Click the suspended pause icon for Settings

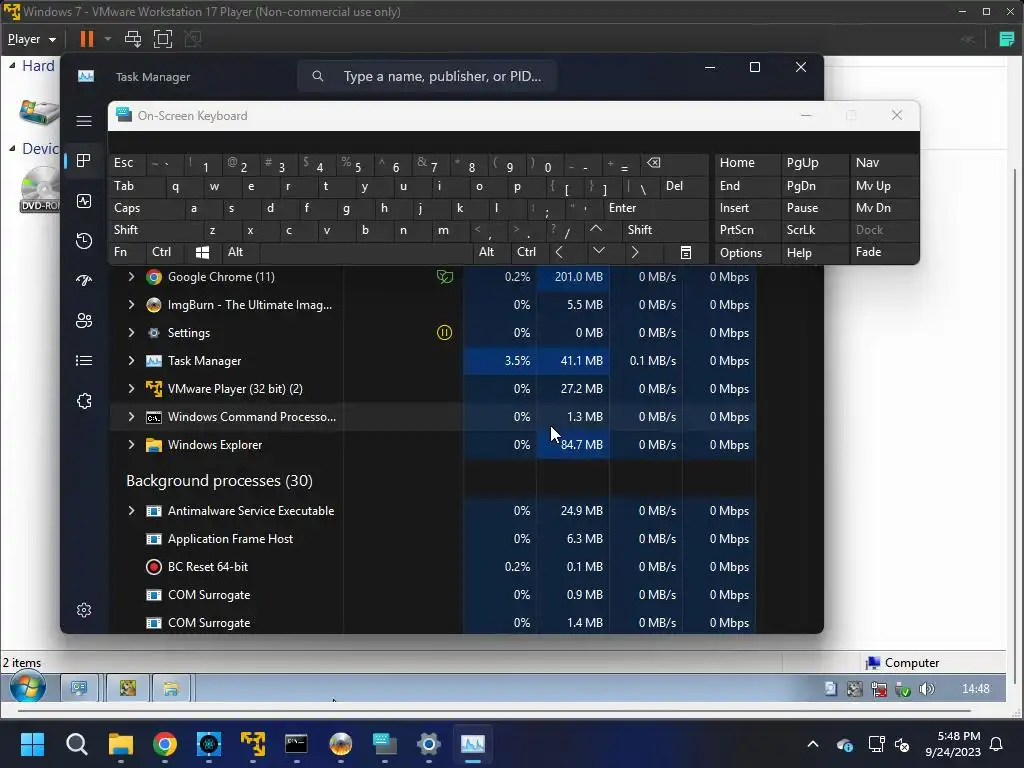pos(444,333)
